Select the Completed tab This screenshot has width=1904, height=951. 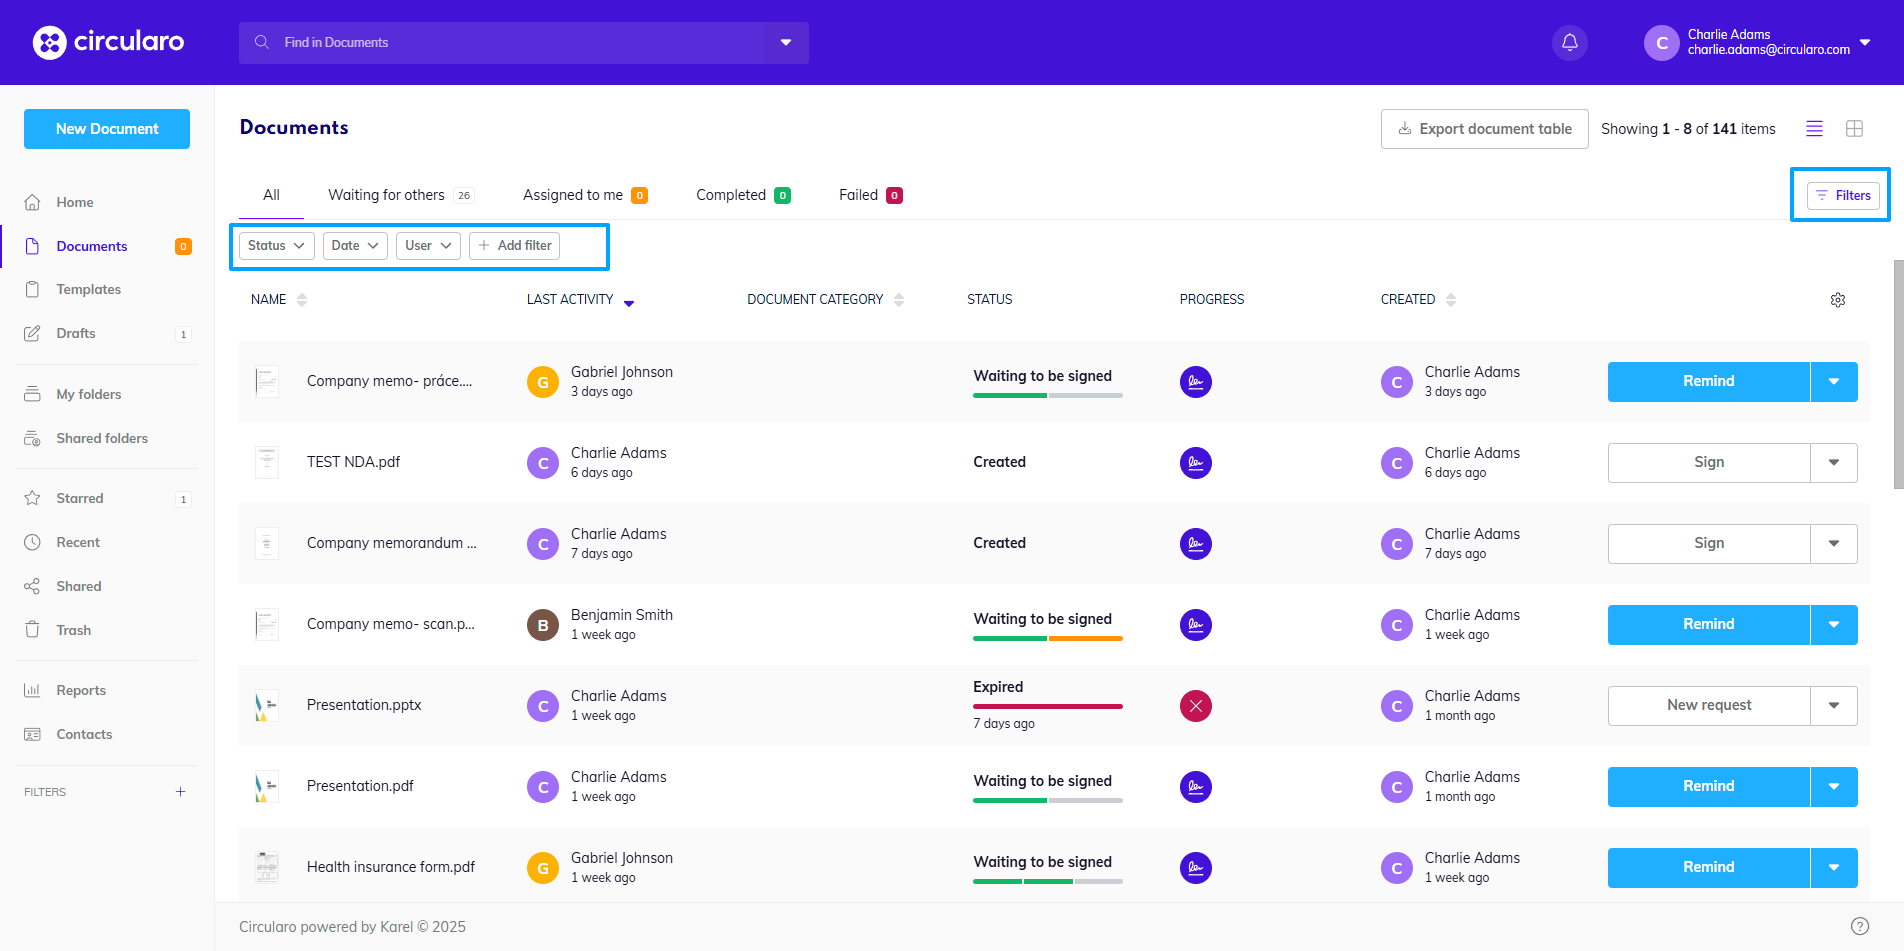(x=731, y=195)
